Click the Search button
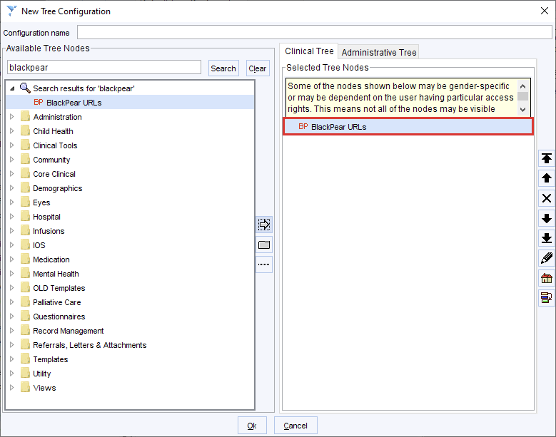The height and width of the screenshot is (437, 556). click(x=223, y=68)
